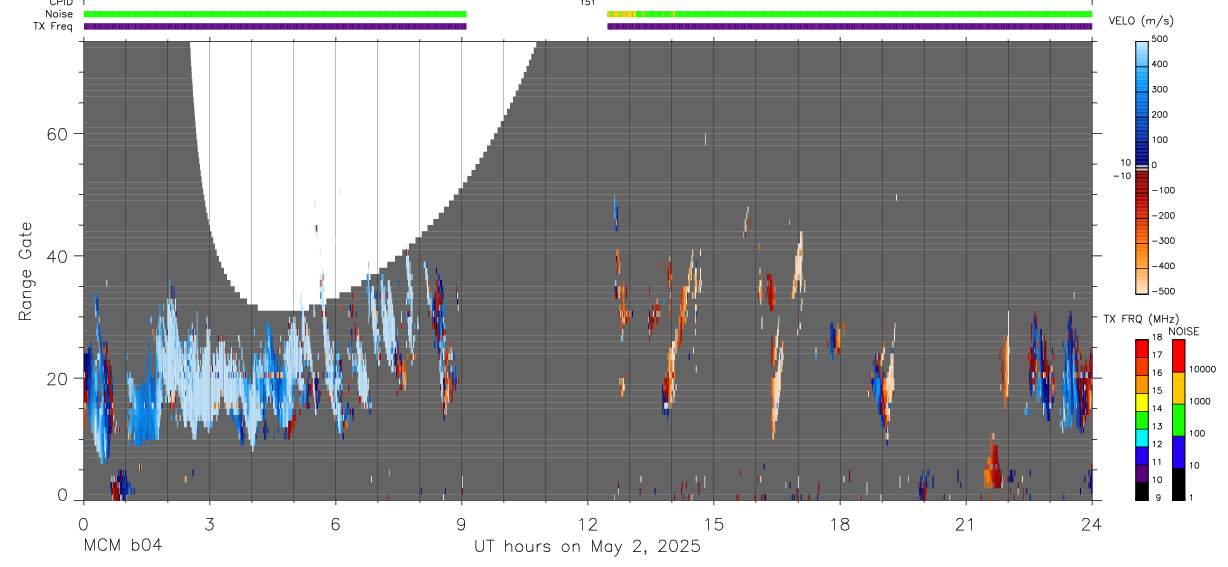Click the 'VELO (m/s)' colorbar title
The width and height of the screenshot is (1228, 567).
pos(1142,21)
